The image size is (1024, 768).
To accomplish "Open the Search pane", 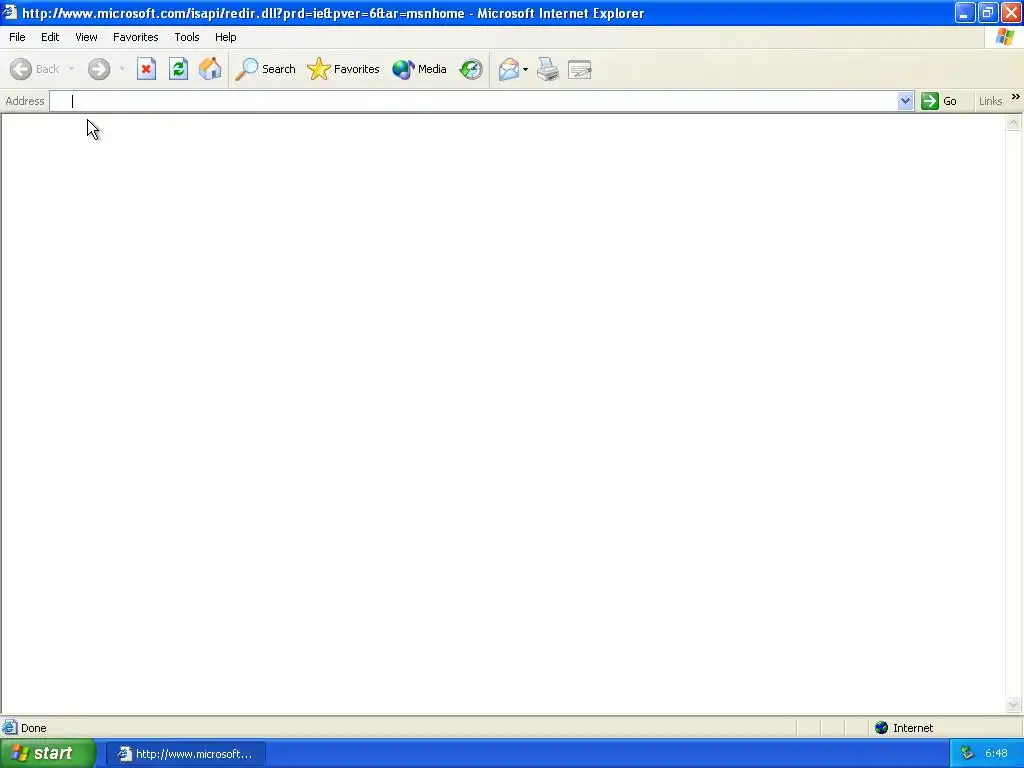I will 265,69.
